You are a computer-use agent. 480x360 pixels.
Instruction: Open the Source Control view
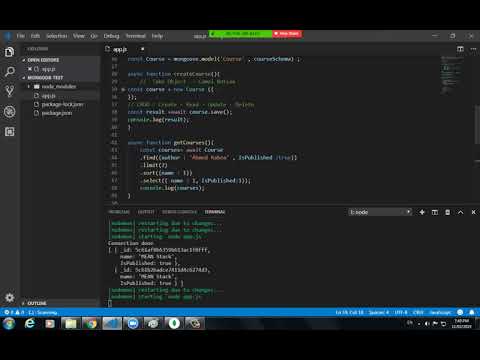[9, 91]
